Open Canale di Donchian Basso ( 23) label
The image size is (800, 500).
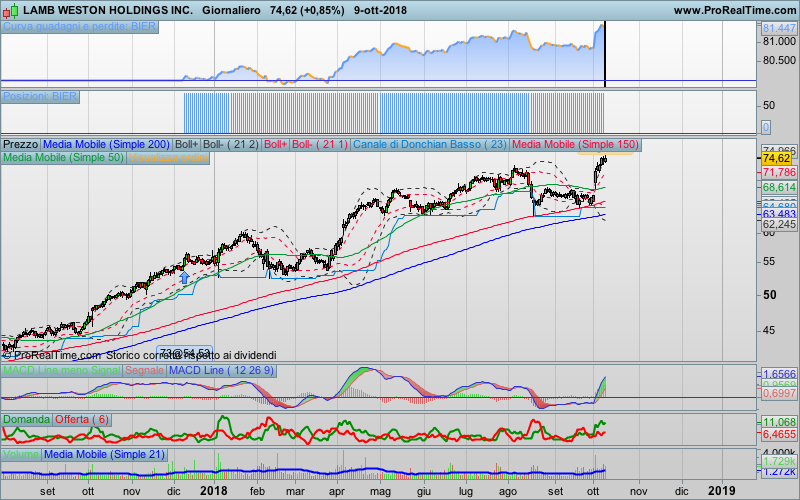[430, 144]
